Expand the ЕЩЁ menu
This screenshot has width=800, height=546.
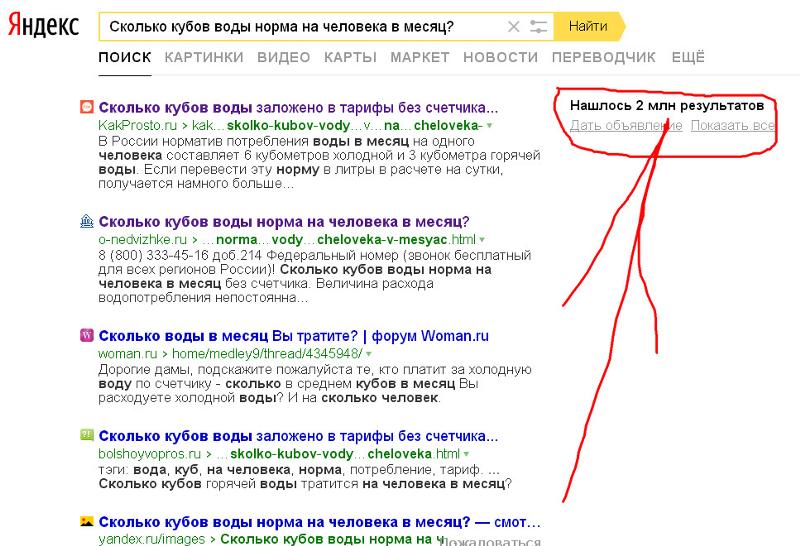[688, 57]
